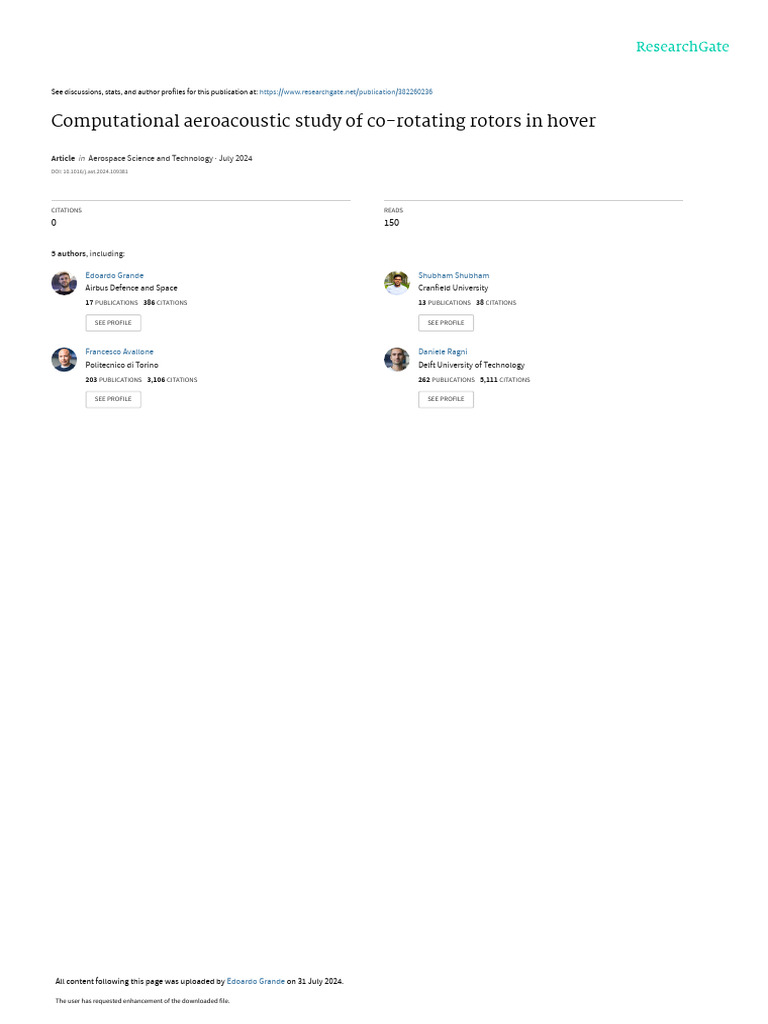Image resolution: width=768 pixels, height=1024 pixels.
Task: Open the Francesco Avallone author name link
Action: click(119, 352)
